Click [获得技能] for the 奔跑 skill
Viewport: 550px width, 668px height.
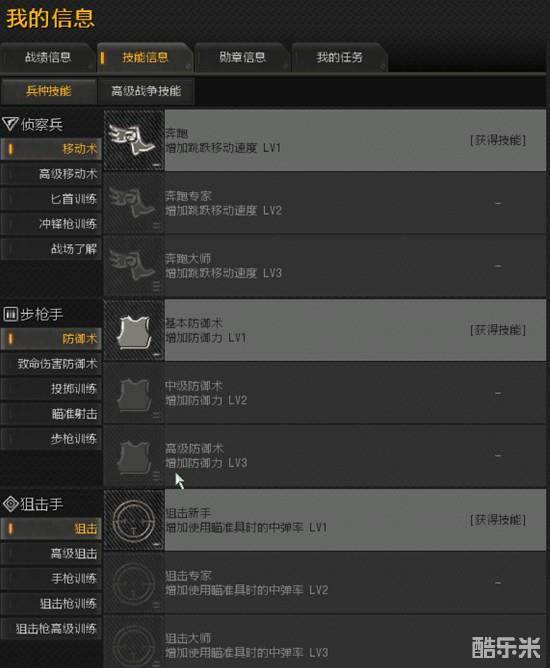pos(498,140)
